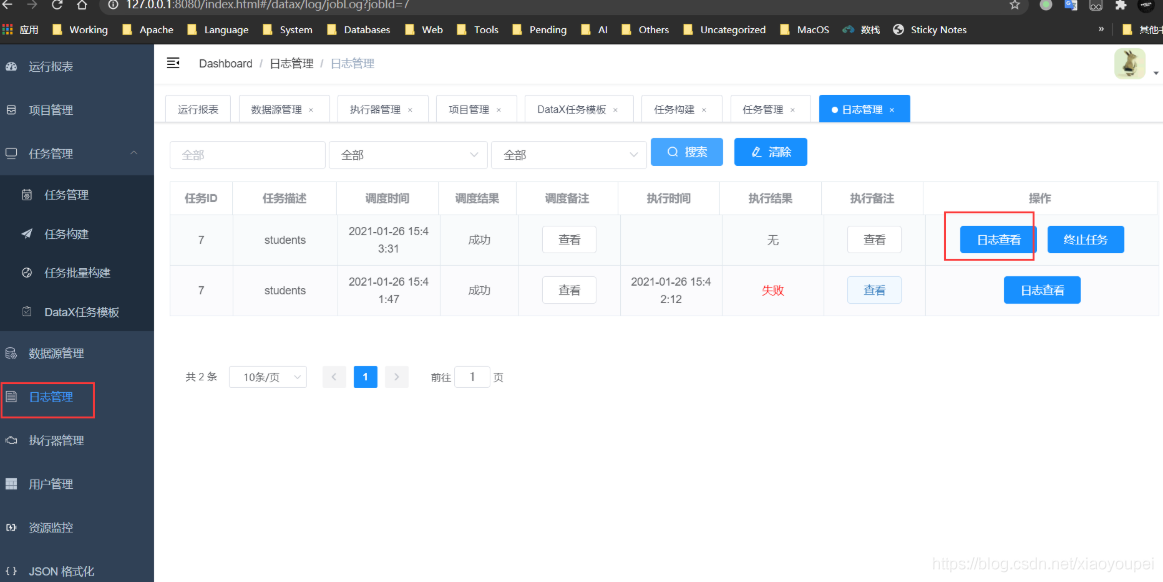
Task: Click 终止任务 to stop the task
Action: (x=1086, y=239)
